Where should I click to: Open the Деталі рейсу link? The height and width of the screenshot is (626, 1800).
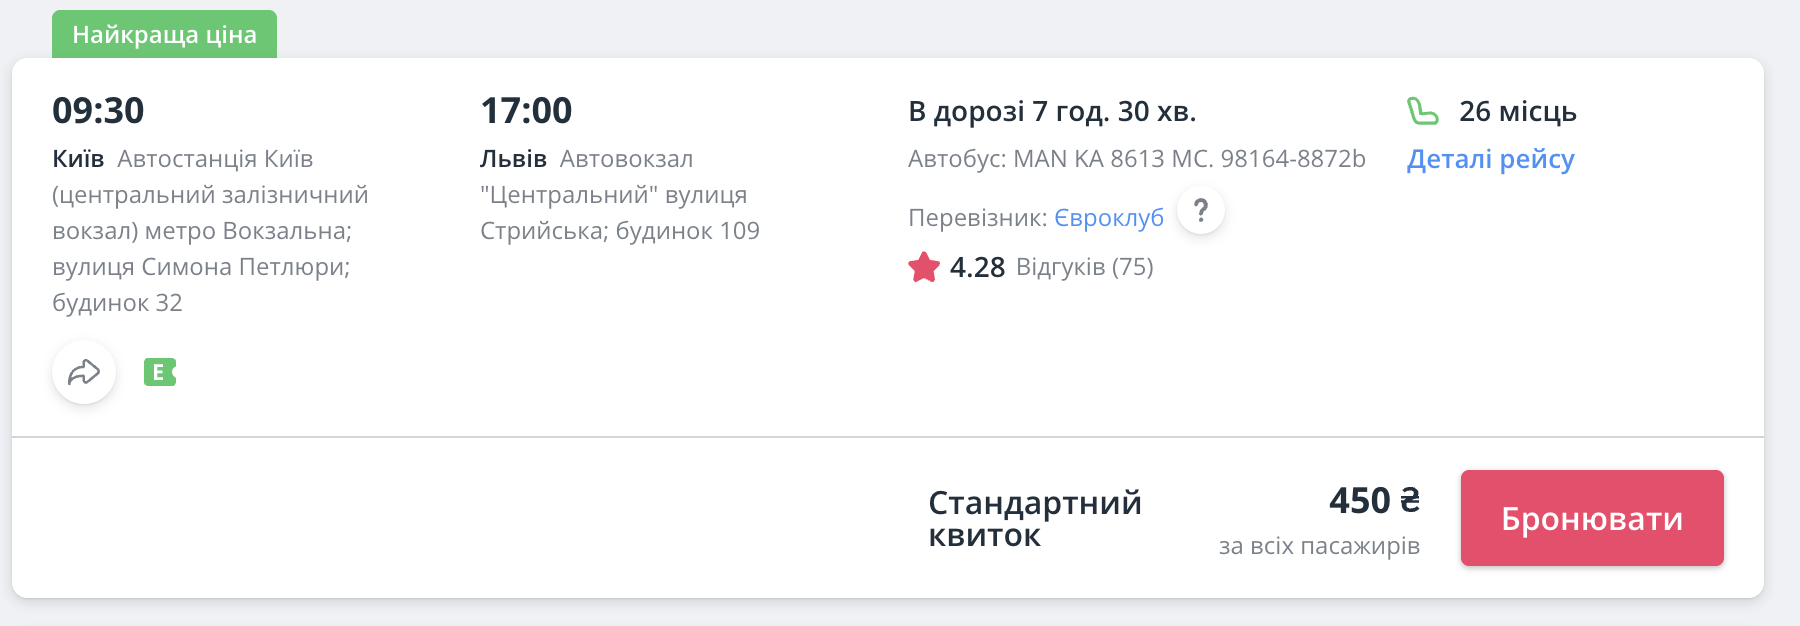click(1490, 159)
